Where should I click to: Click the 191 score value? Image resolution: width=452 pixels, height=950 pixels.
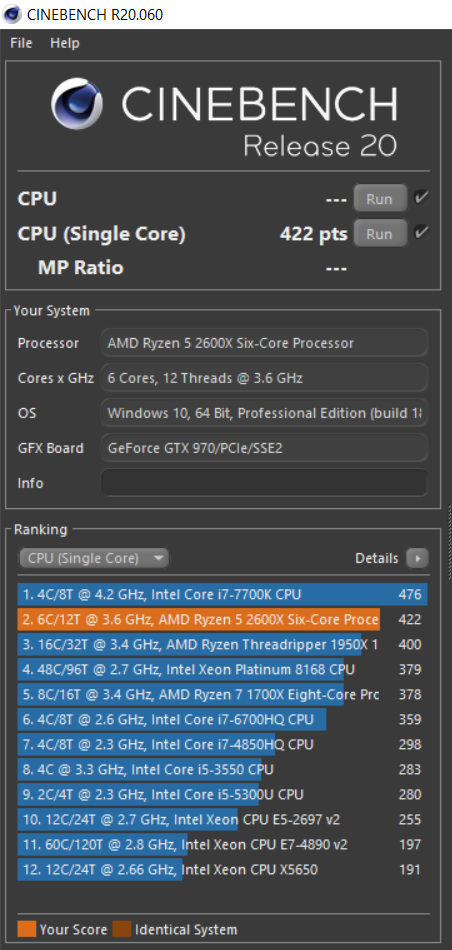[x=410, y=869]
